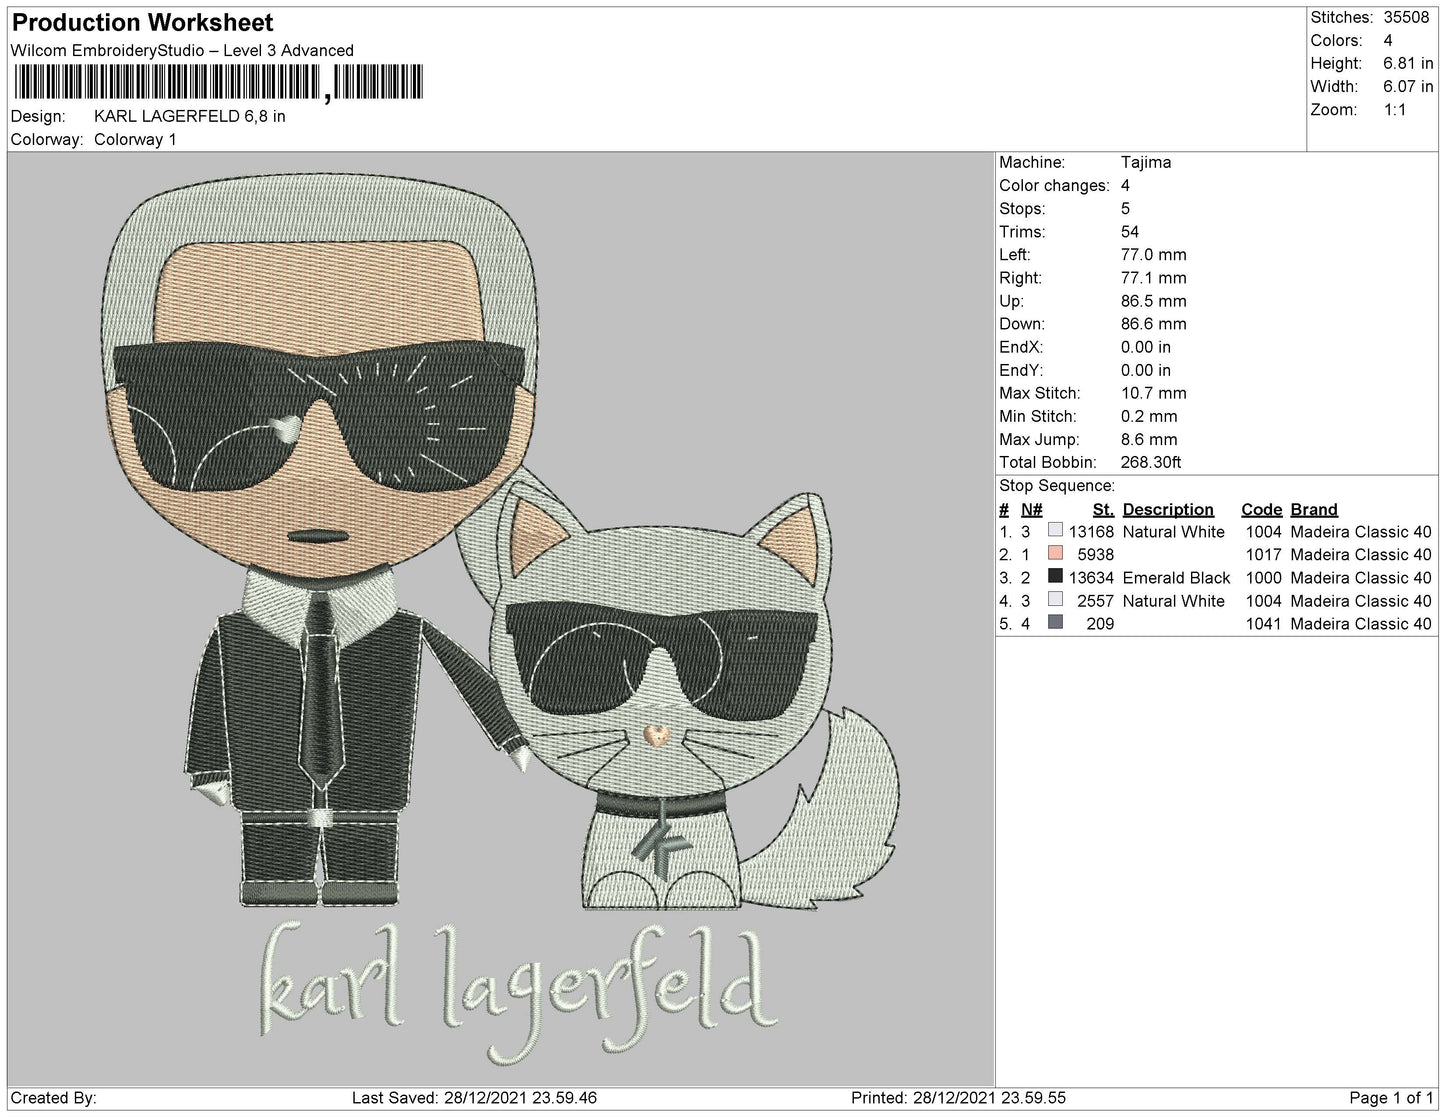Click the 'Emerald Black' description
Screen dimensions: 1445x1117
coord(1176,578)
